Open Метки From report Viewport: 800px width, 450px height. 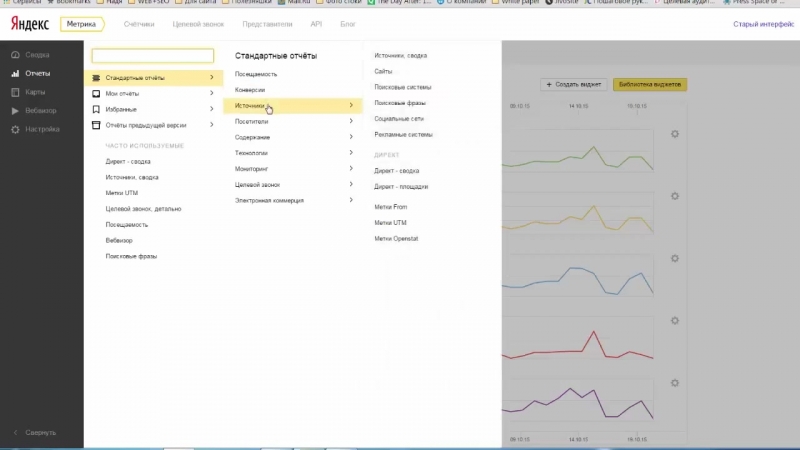(x=390, y=207)
